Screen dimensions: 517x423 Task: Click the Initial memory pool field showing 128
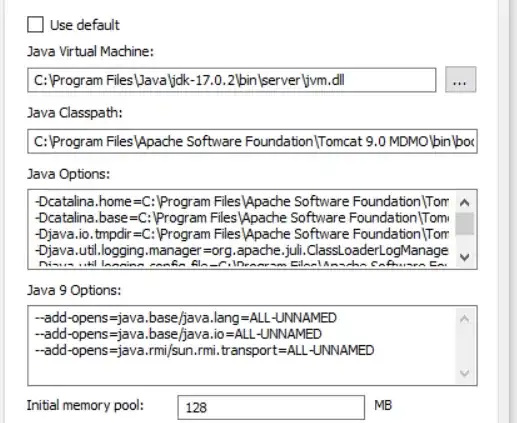[271, 407]
